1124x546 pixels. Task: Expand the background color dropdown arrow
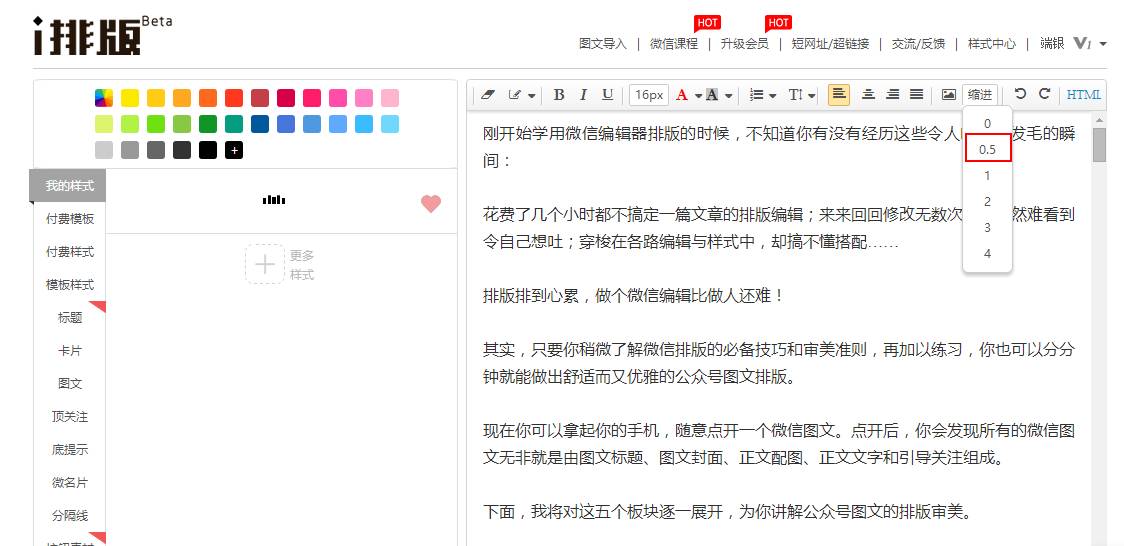pyautogui.click(x=728, y=95)
